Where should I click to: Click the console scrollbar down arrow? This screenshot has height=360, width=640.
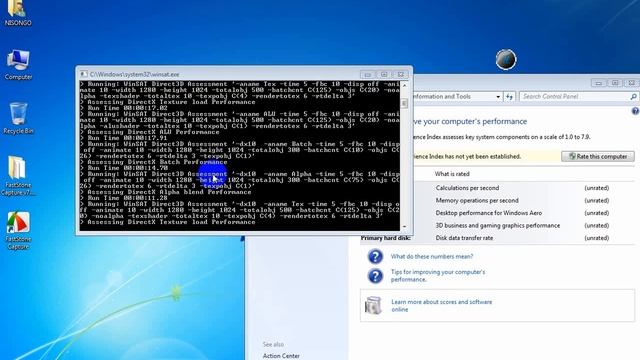click(x=404, y=227)
